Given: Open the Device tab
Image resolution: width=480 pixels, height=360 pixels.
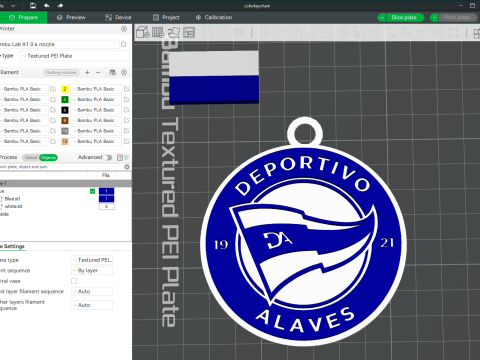Looking at the screenshot, I should coord(118,17).
